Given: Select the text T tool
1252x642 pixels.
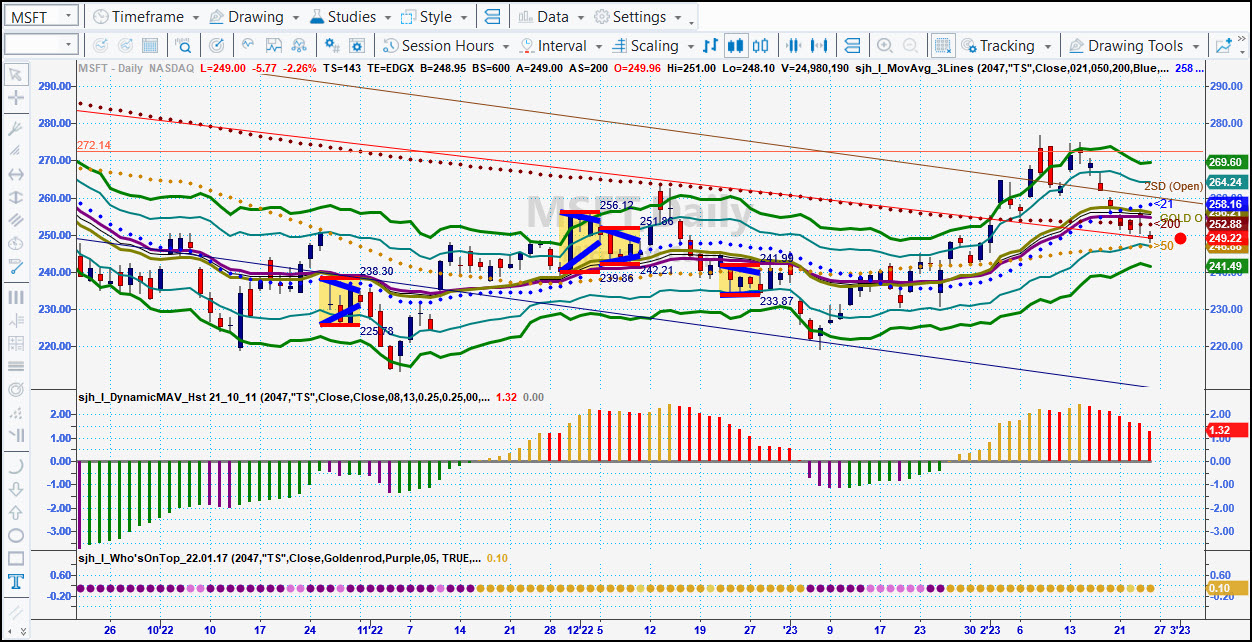Looking at the screenshot, I should click(16, 582).
